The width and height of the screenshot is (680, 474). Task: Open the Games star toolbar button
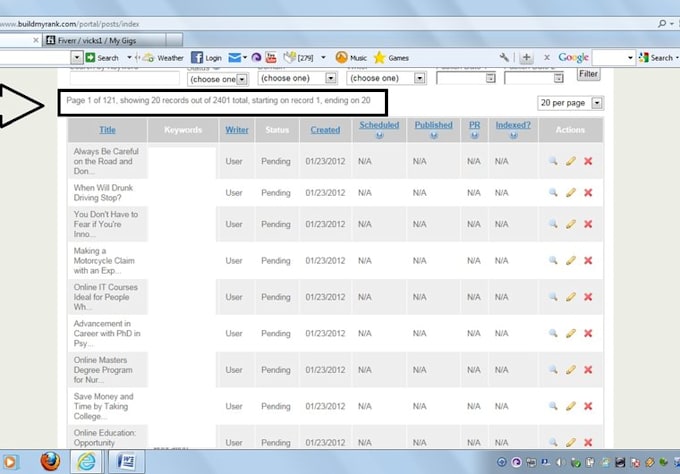point(391,58)
